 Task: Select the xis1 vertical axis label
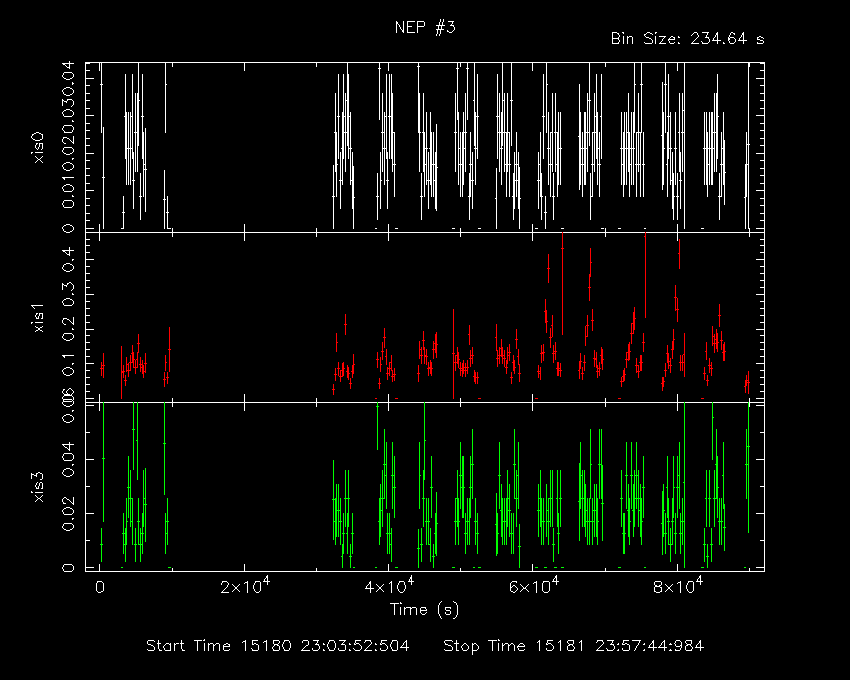tap(38, 318)
